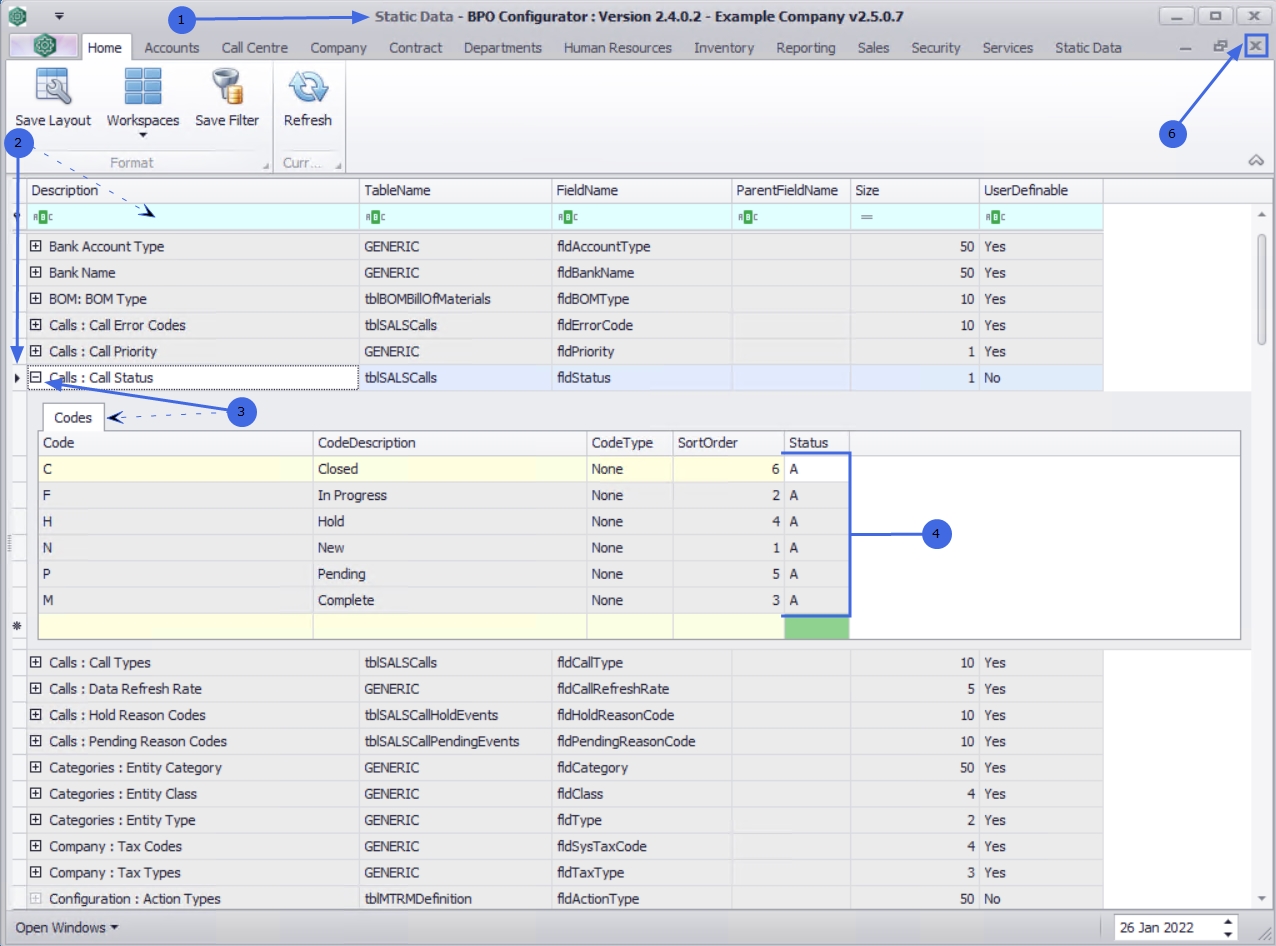Switch to the Inventory tab

724,47
